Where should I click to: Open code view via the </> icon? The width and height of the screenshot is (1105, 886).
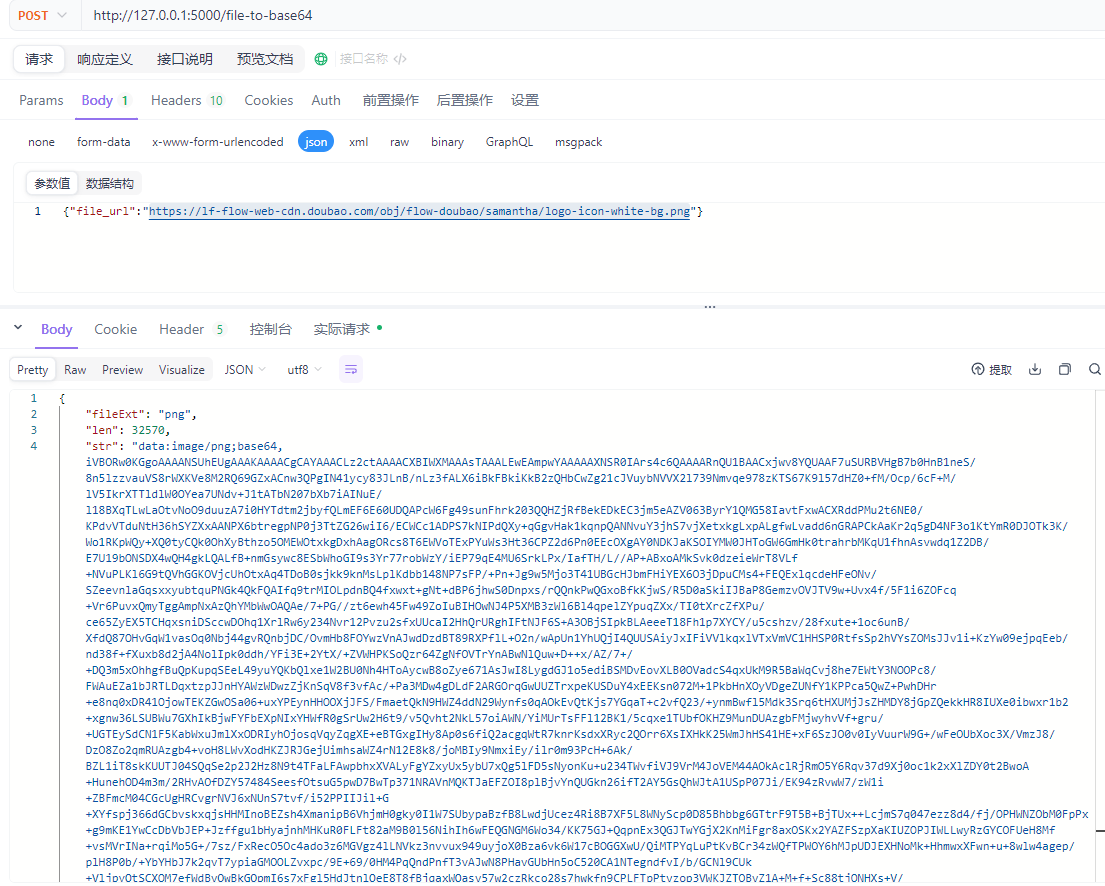[398, 59]
